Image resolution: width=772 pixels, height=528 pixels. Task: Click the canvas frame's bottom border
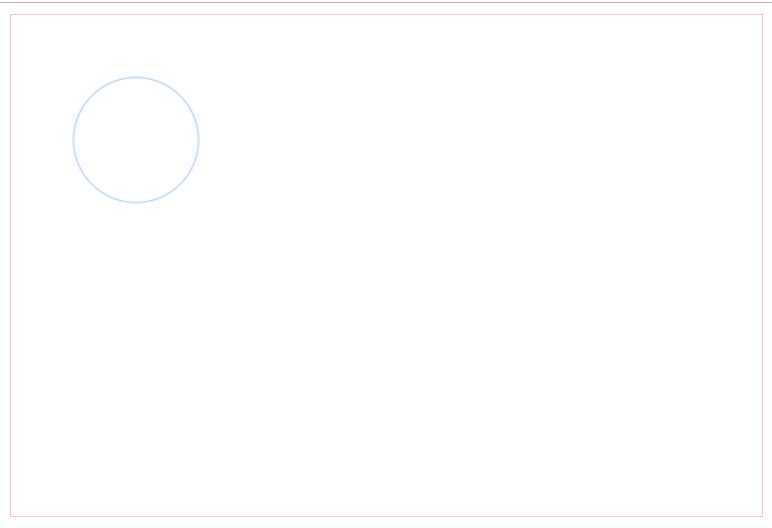coord(386,516)
